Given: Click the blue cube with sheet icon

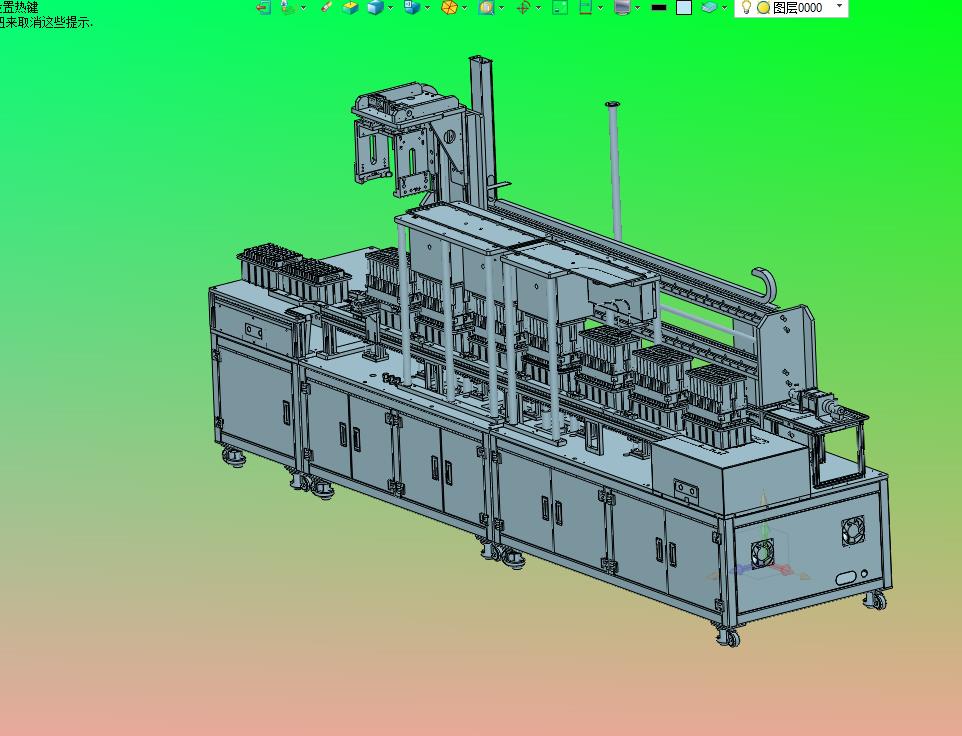Looking at the screenshot, I should 412,7.
